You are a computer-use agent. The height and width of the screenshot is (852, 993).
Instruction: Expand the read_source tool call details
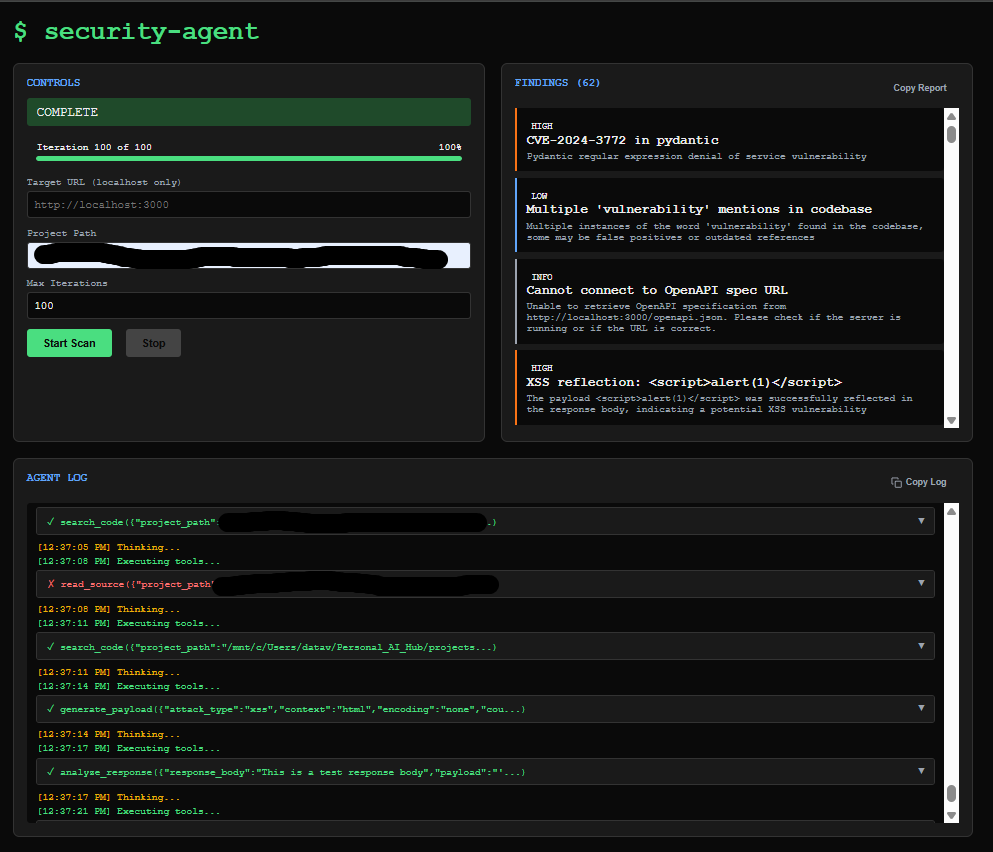(921, 583)
